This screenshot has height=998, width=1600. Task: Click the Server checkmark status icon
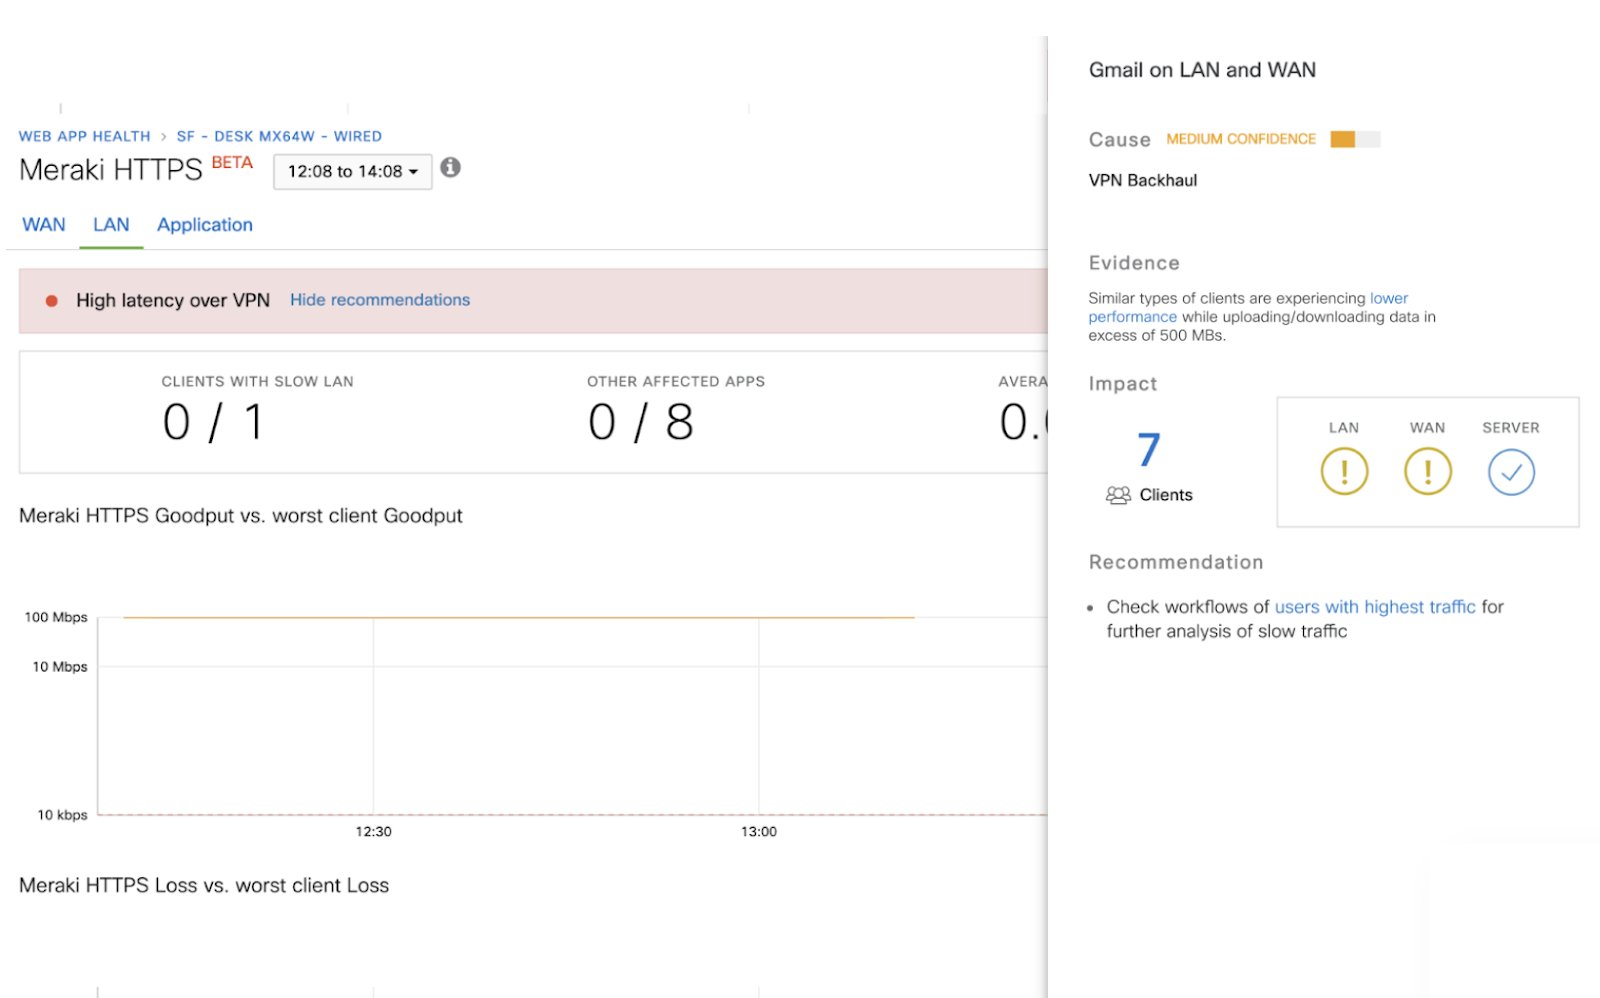tap(1511, 471)
